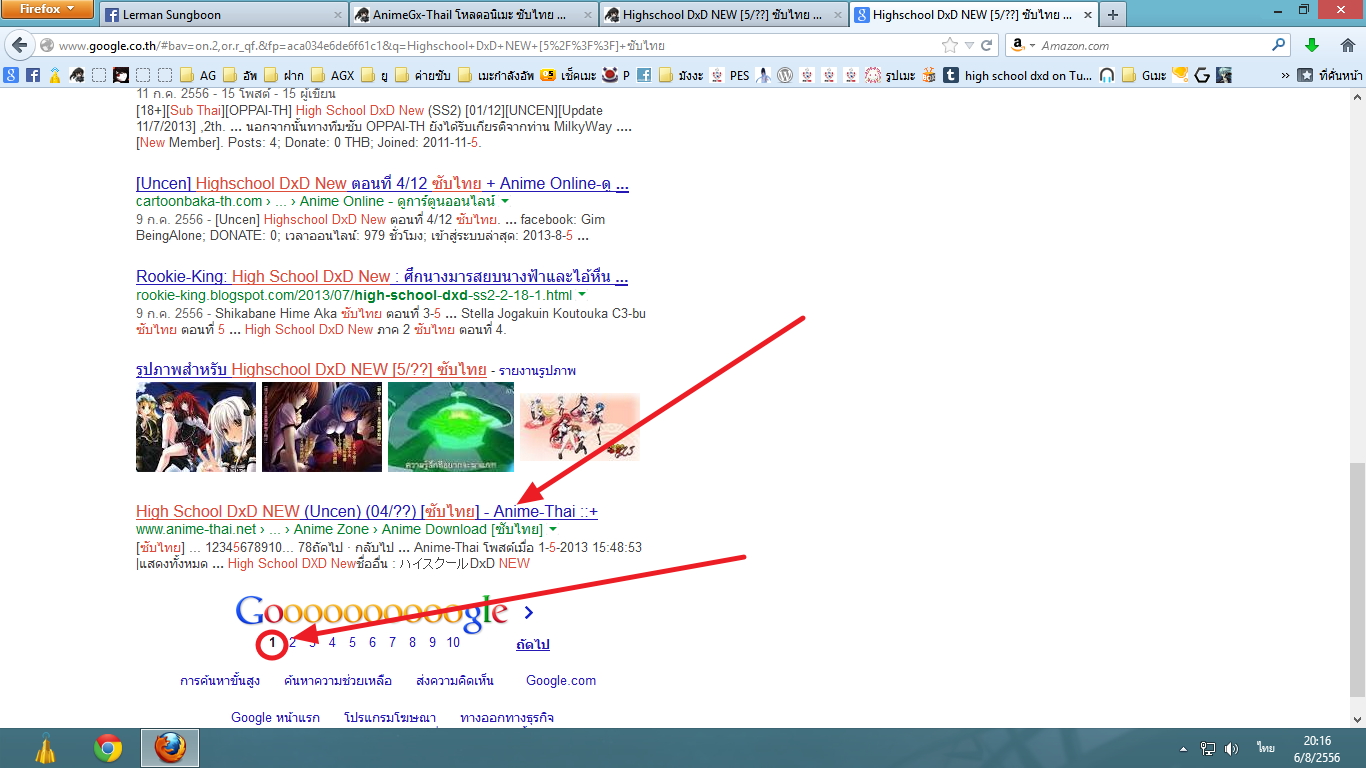Close the AnimeGx-Thail tab
The width and height of the screenshot is (1366, 768).
[x=586, y=15]
